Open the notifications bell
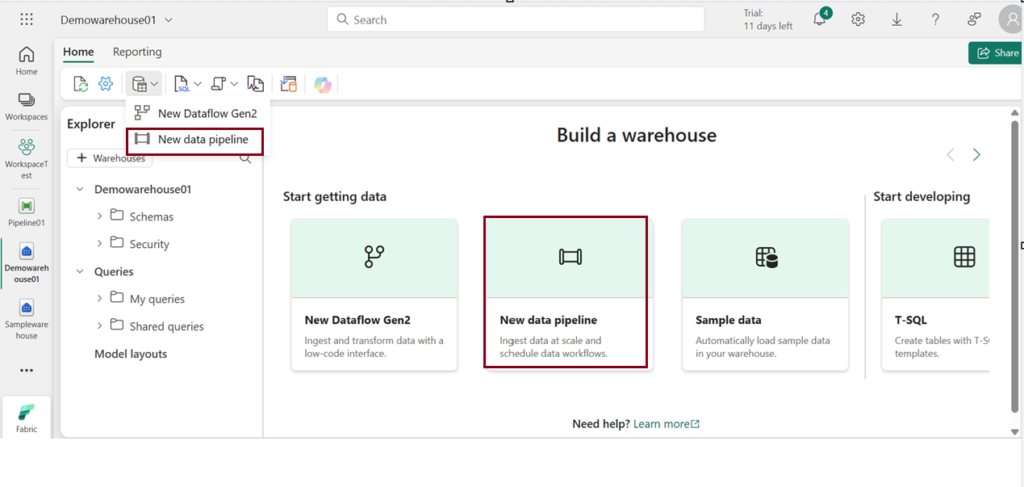Viewport: 1024px width, 487px height. (820, 19)
